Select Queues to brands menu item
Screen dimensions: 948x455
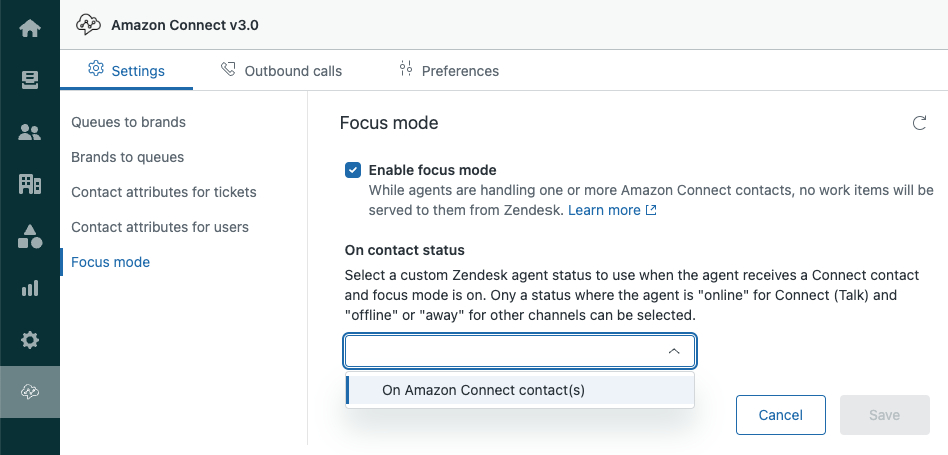(128, 122)
